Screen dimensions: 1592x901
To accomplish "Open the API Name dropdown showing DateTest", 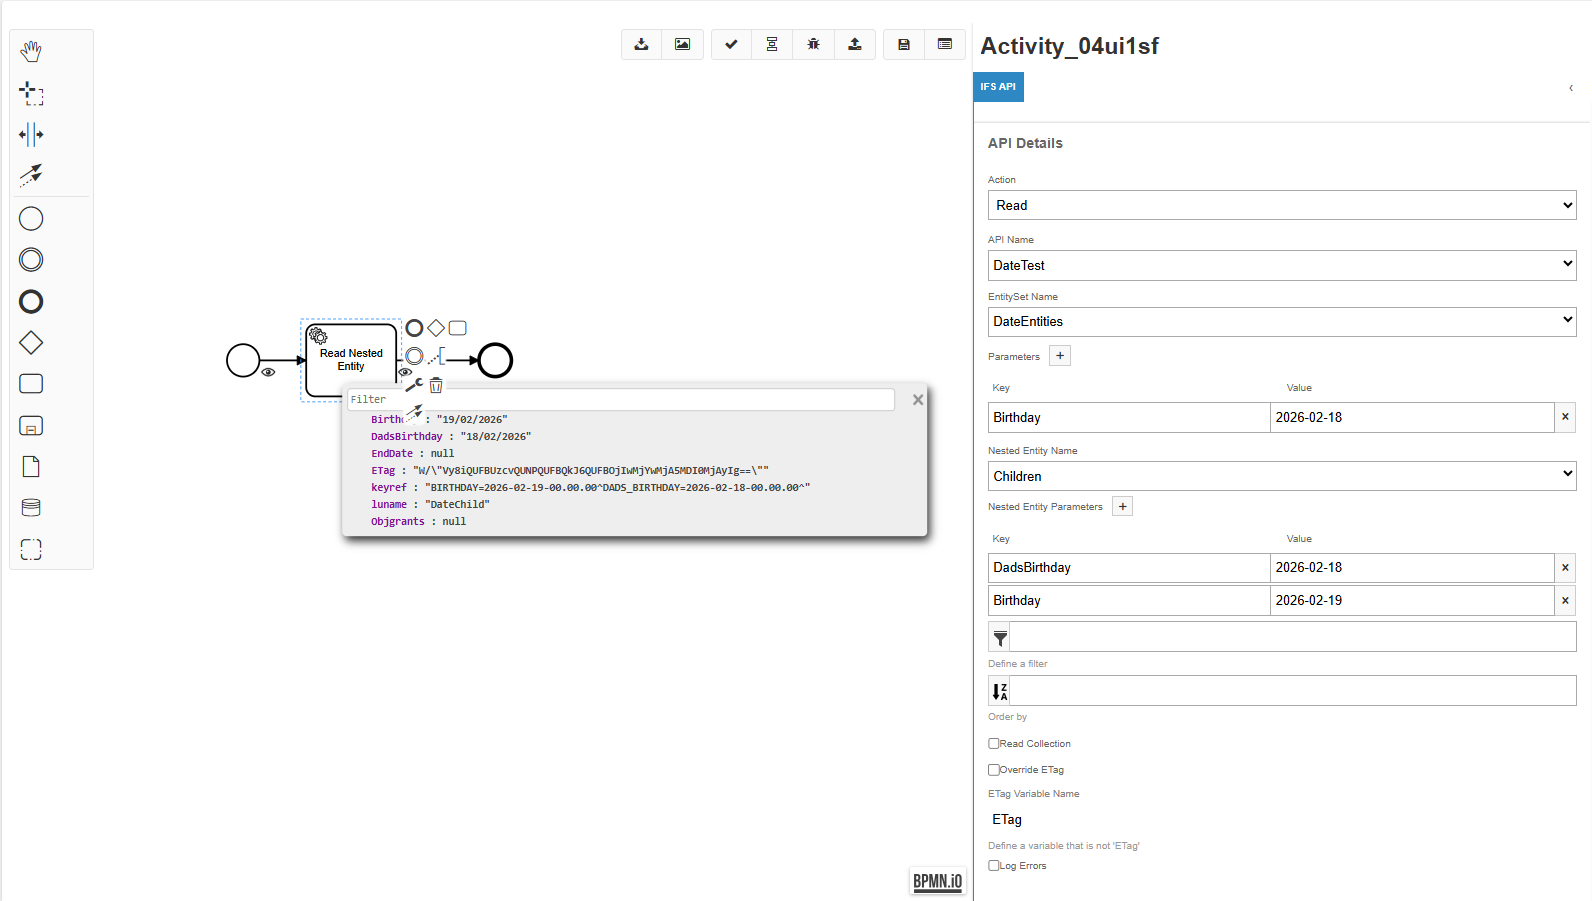I will [1282, 265].
